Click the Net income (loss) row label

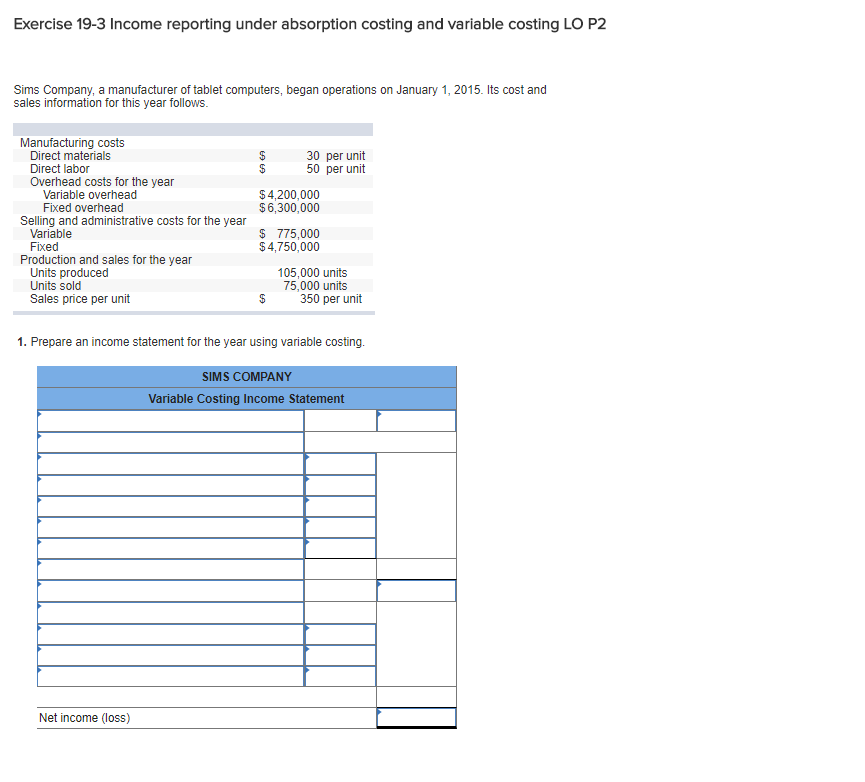85,718
